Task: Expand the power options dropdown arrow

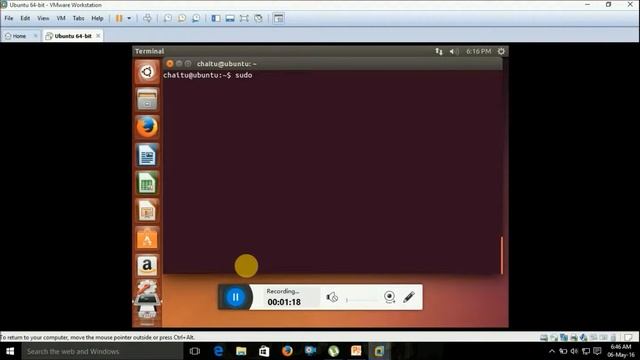Action: click(x=129, y=18)
